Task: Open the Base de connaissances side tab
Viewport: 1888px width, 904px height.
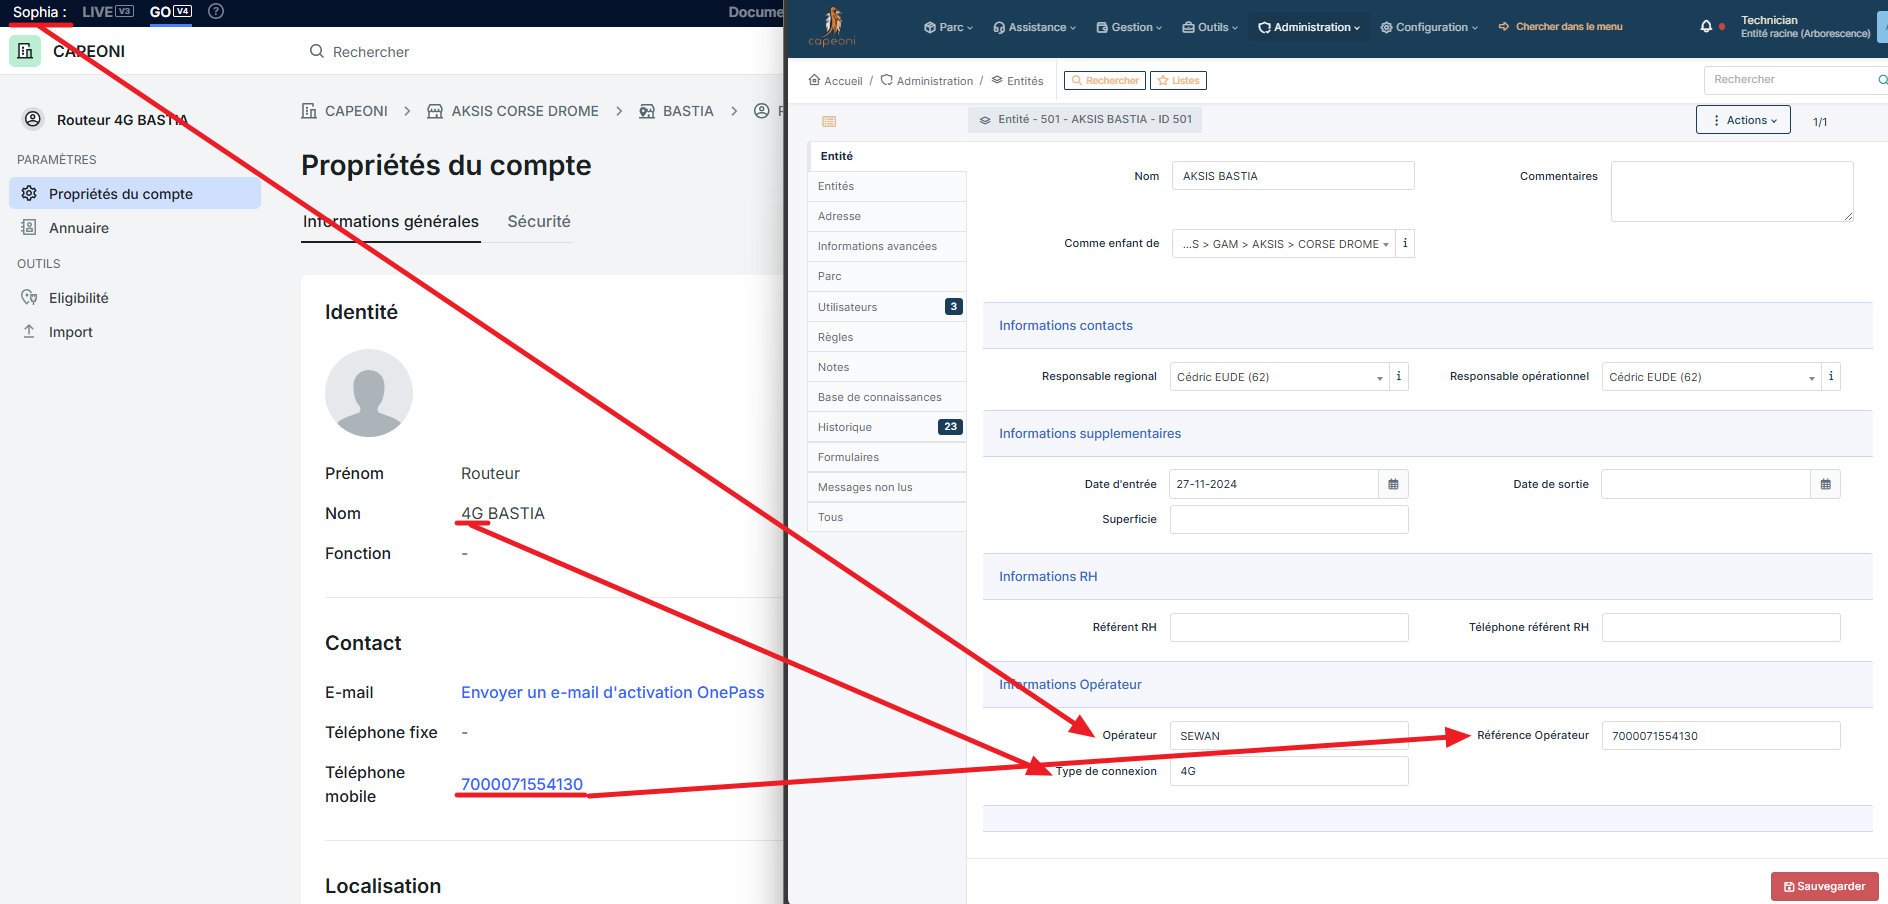Action: pyautogui.click(x=887, y=397)
